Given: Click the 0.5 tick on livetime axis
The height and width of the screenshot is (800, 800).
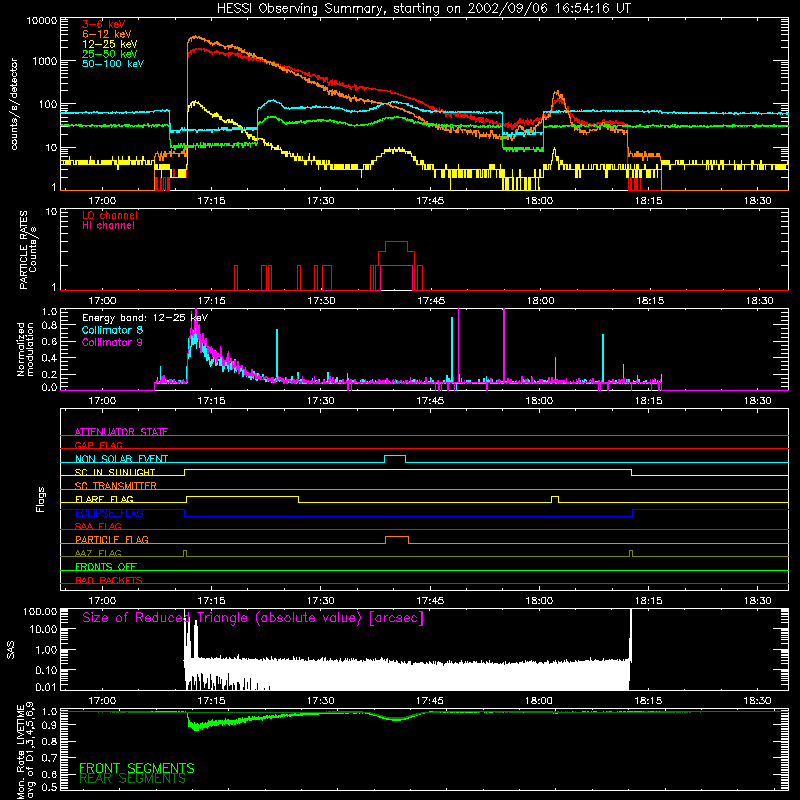Looking at the screenshot, I should pos(49,787).
